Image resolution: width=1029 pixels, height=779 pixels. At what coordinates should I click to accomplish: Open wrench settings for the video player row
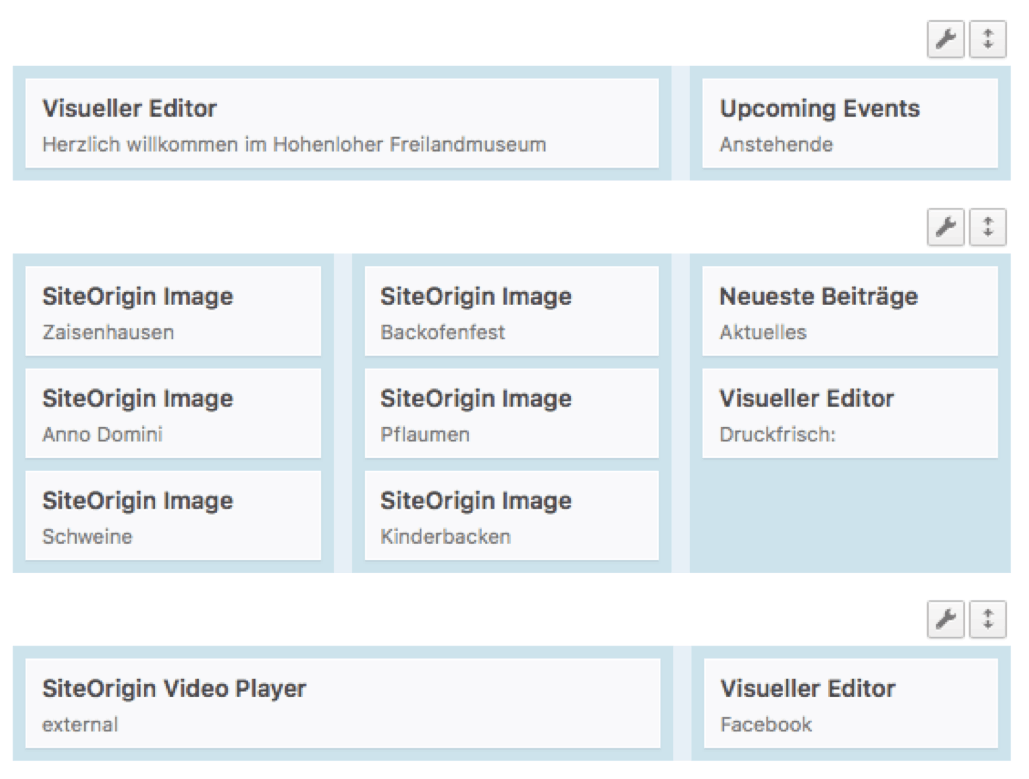[945, 619]
